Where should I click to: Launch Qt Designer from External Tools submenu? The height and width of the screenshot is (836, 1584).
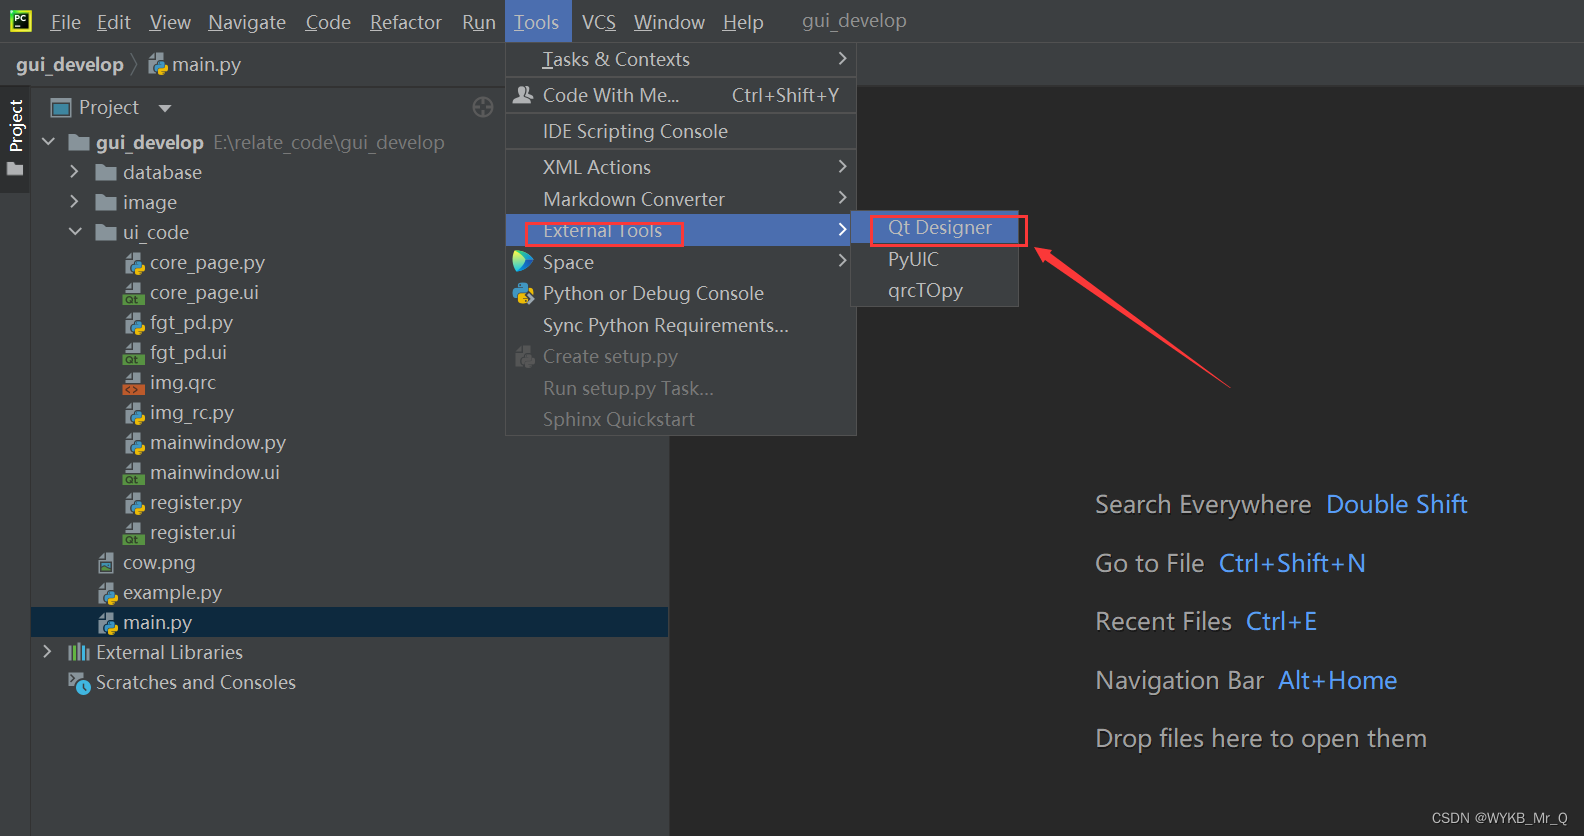pyautogui.click(x=939, y=228)
